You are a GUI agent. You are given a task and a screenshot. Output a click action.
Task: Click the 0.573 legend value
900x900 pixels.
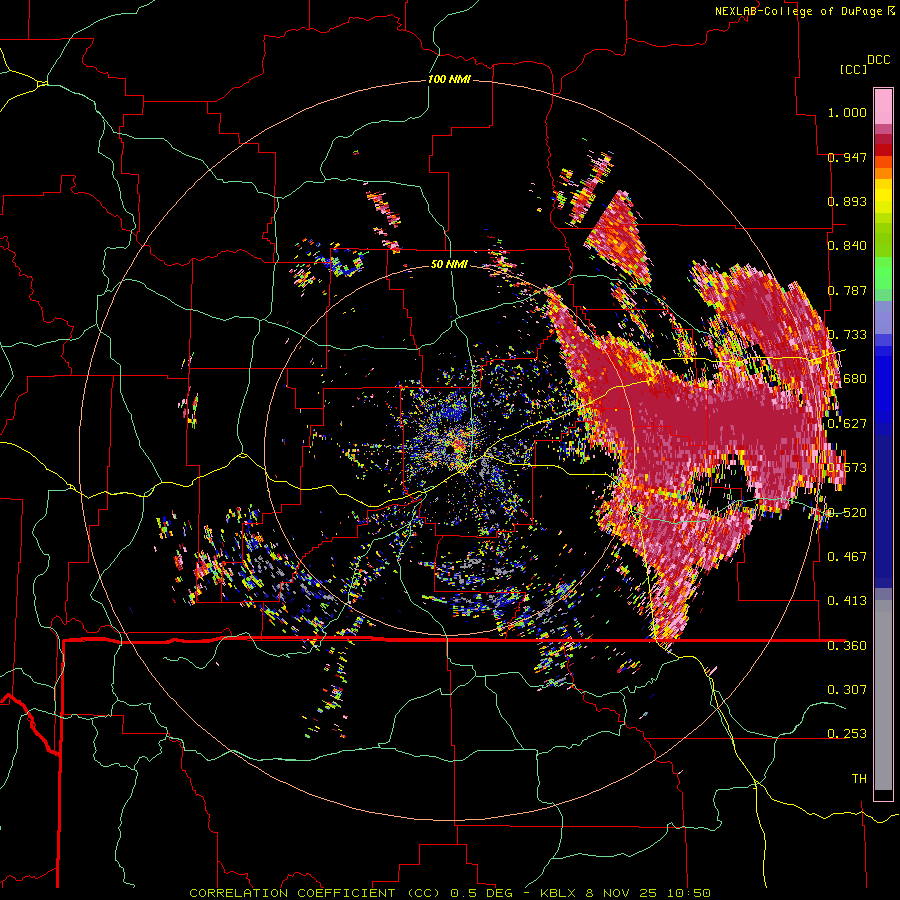coord(847,468)
